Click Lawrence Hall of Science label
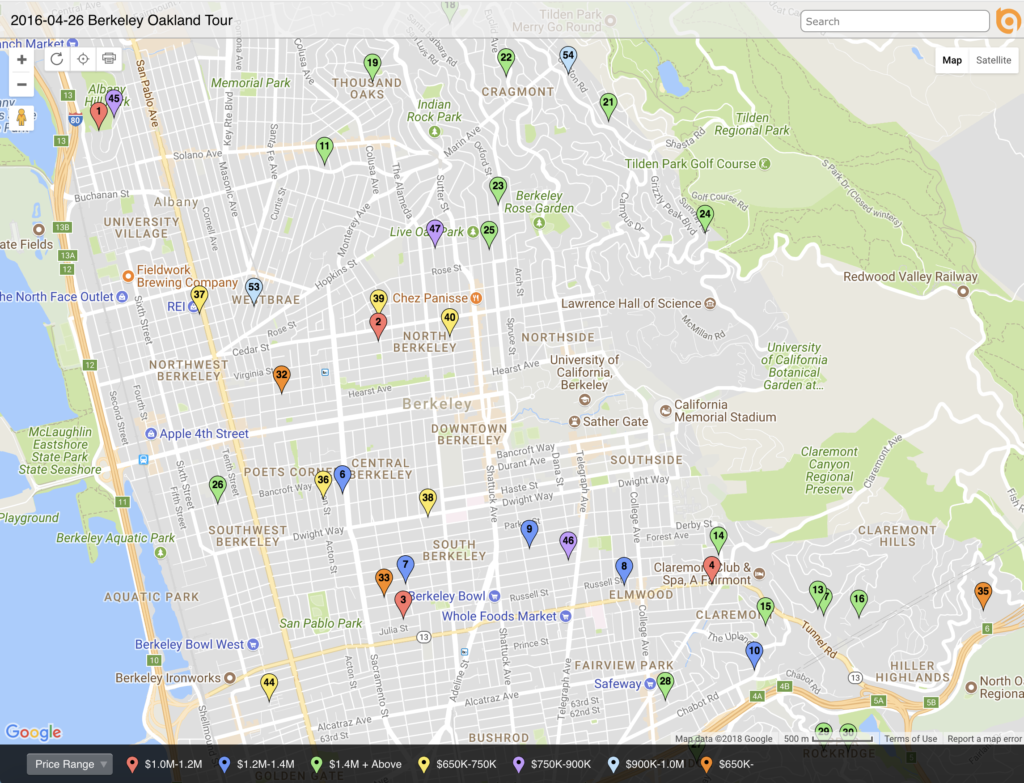 click(x=631, y=303)
